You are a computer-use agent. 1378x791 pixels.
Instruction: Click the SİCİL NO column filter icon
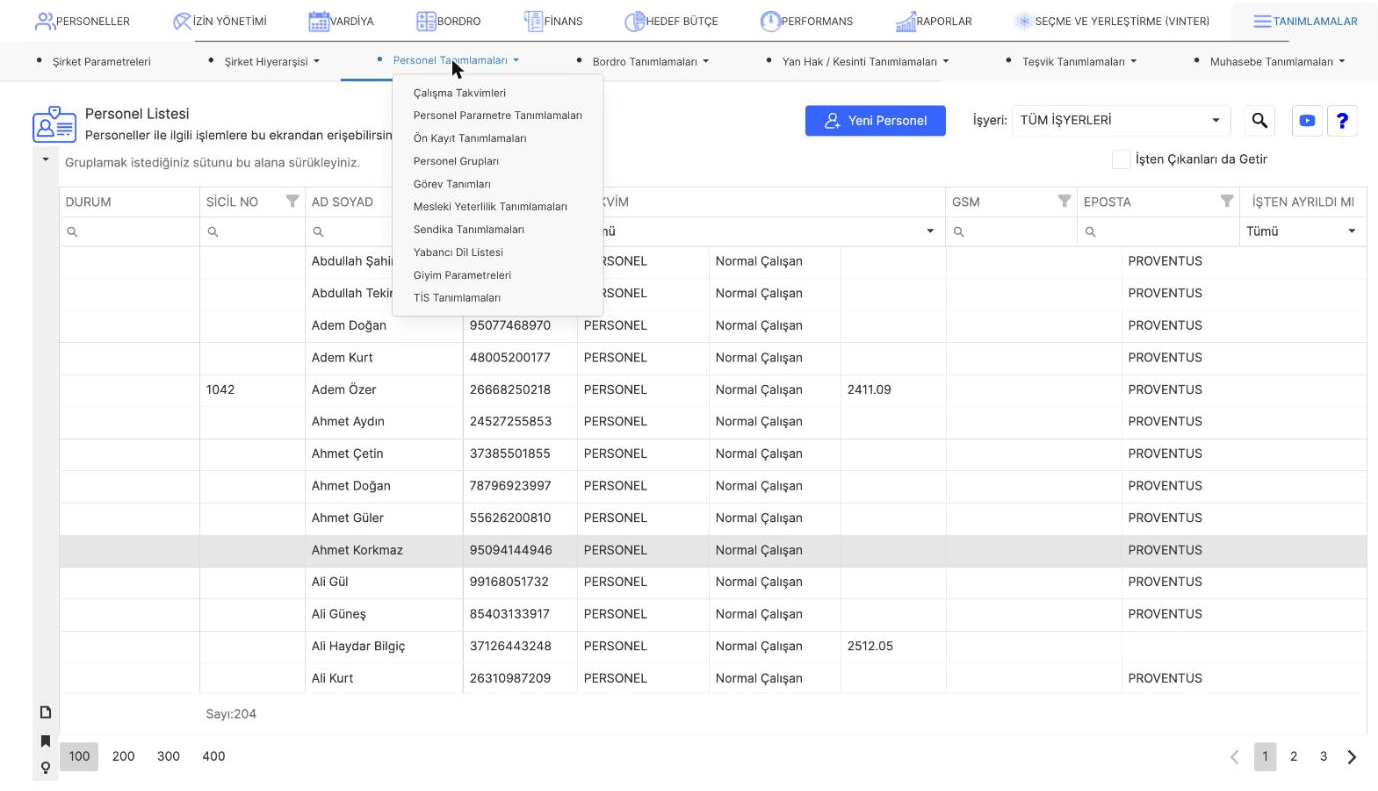click(x=293, y=202)
